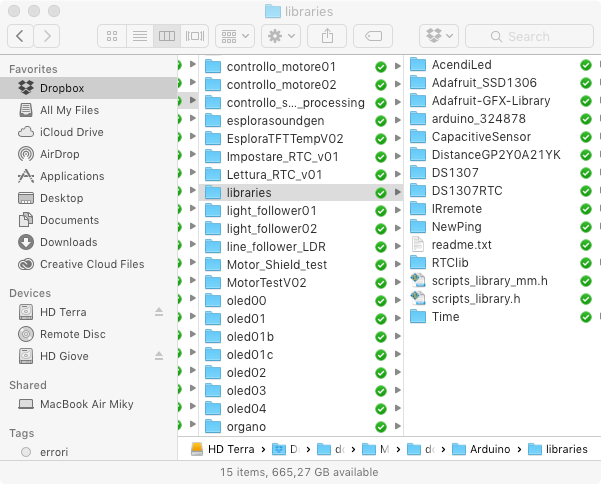Click the Share toolbar button
Image resolution: width=601 pixels, height=484 pixels.
tap(326, 36)
